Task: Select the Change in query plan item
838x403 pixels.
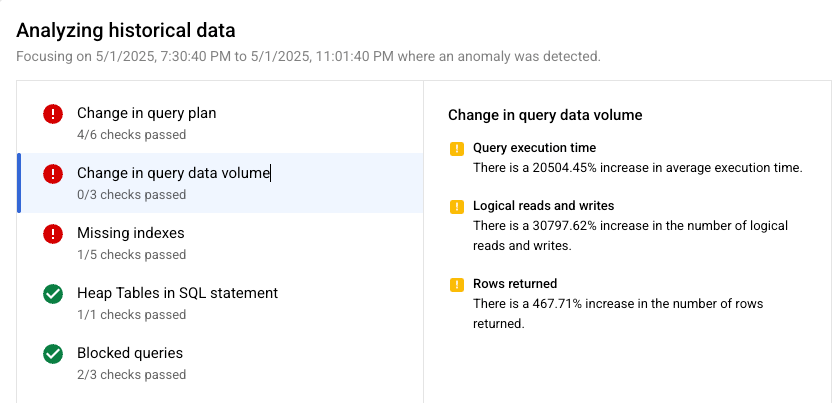Action: click(x=146, y=113)
